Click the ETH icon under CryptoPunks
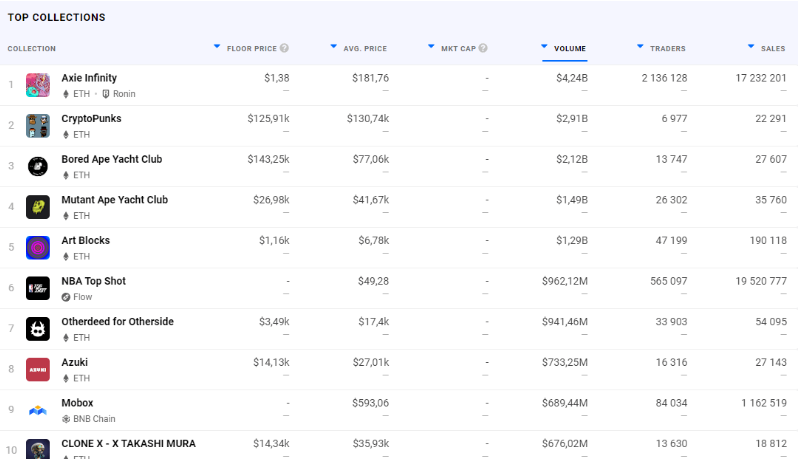Image resolution: width=799 pixels, height=459 pixels. click(66, 134)
